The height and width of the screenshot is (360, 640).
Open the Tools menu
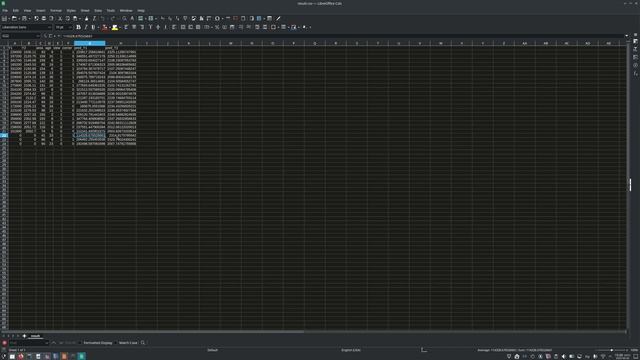point(111,11)
